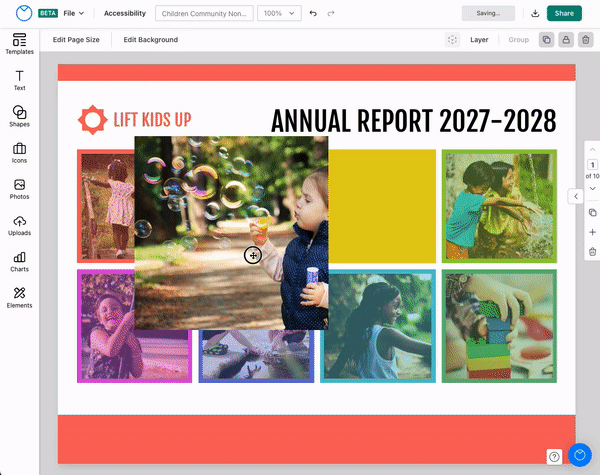Image resolution: width=600 pixels, height=475 pixels.
Task: Click the Saving... status button
Action: coord(488,13)
